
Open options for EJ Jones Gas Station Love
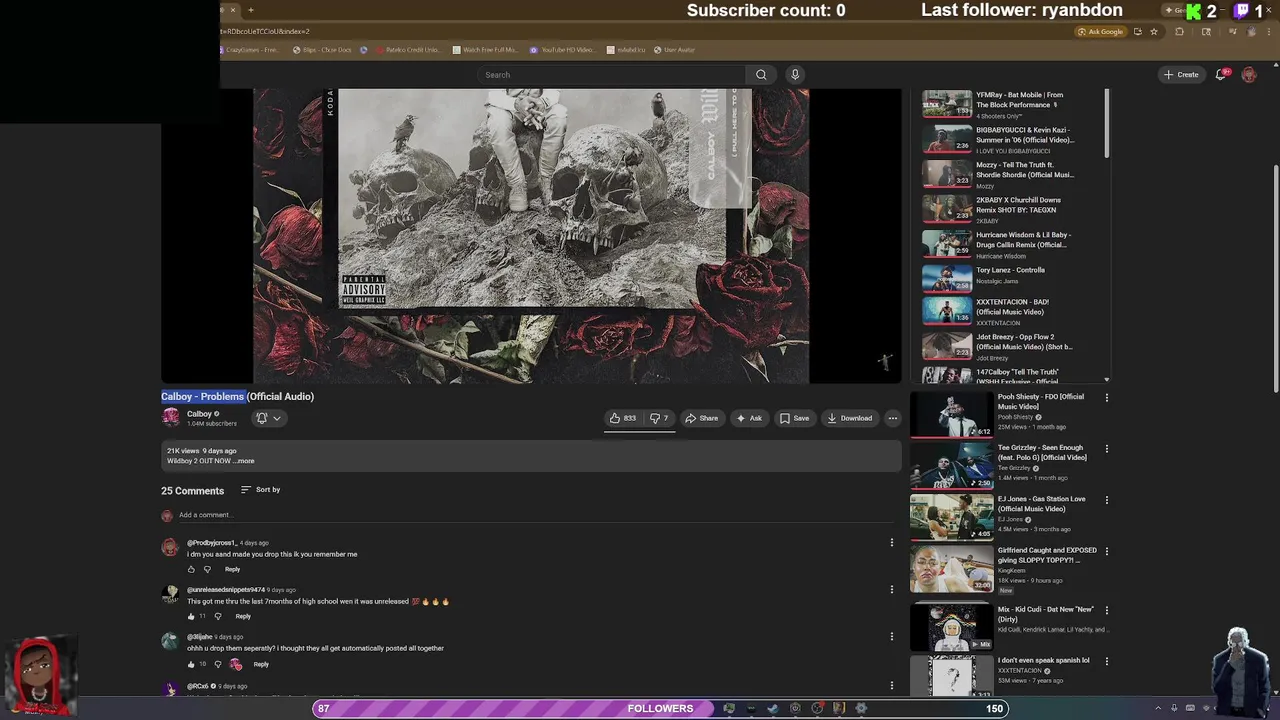(x=1107, y=500)
